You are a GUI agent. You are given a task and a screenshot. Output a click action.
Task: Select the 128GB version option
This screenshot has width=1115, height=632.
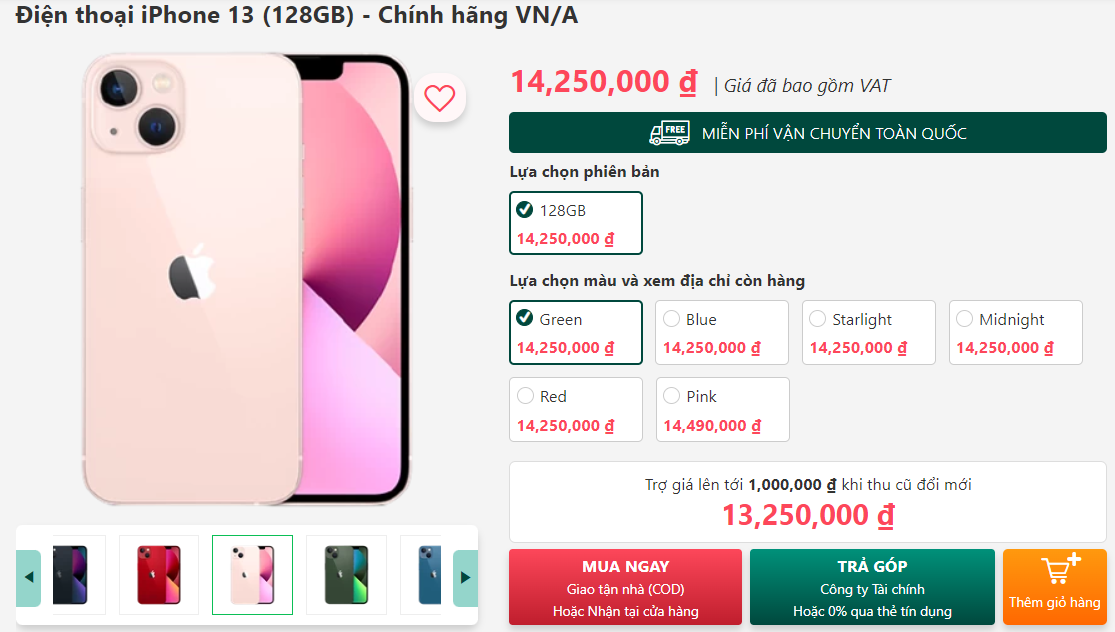(576, 223)
